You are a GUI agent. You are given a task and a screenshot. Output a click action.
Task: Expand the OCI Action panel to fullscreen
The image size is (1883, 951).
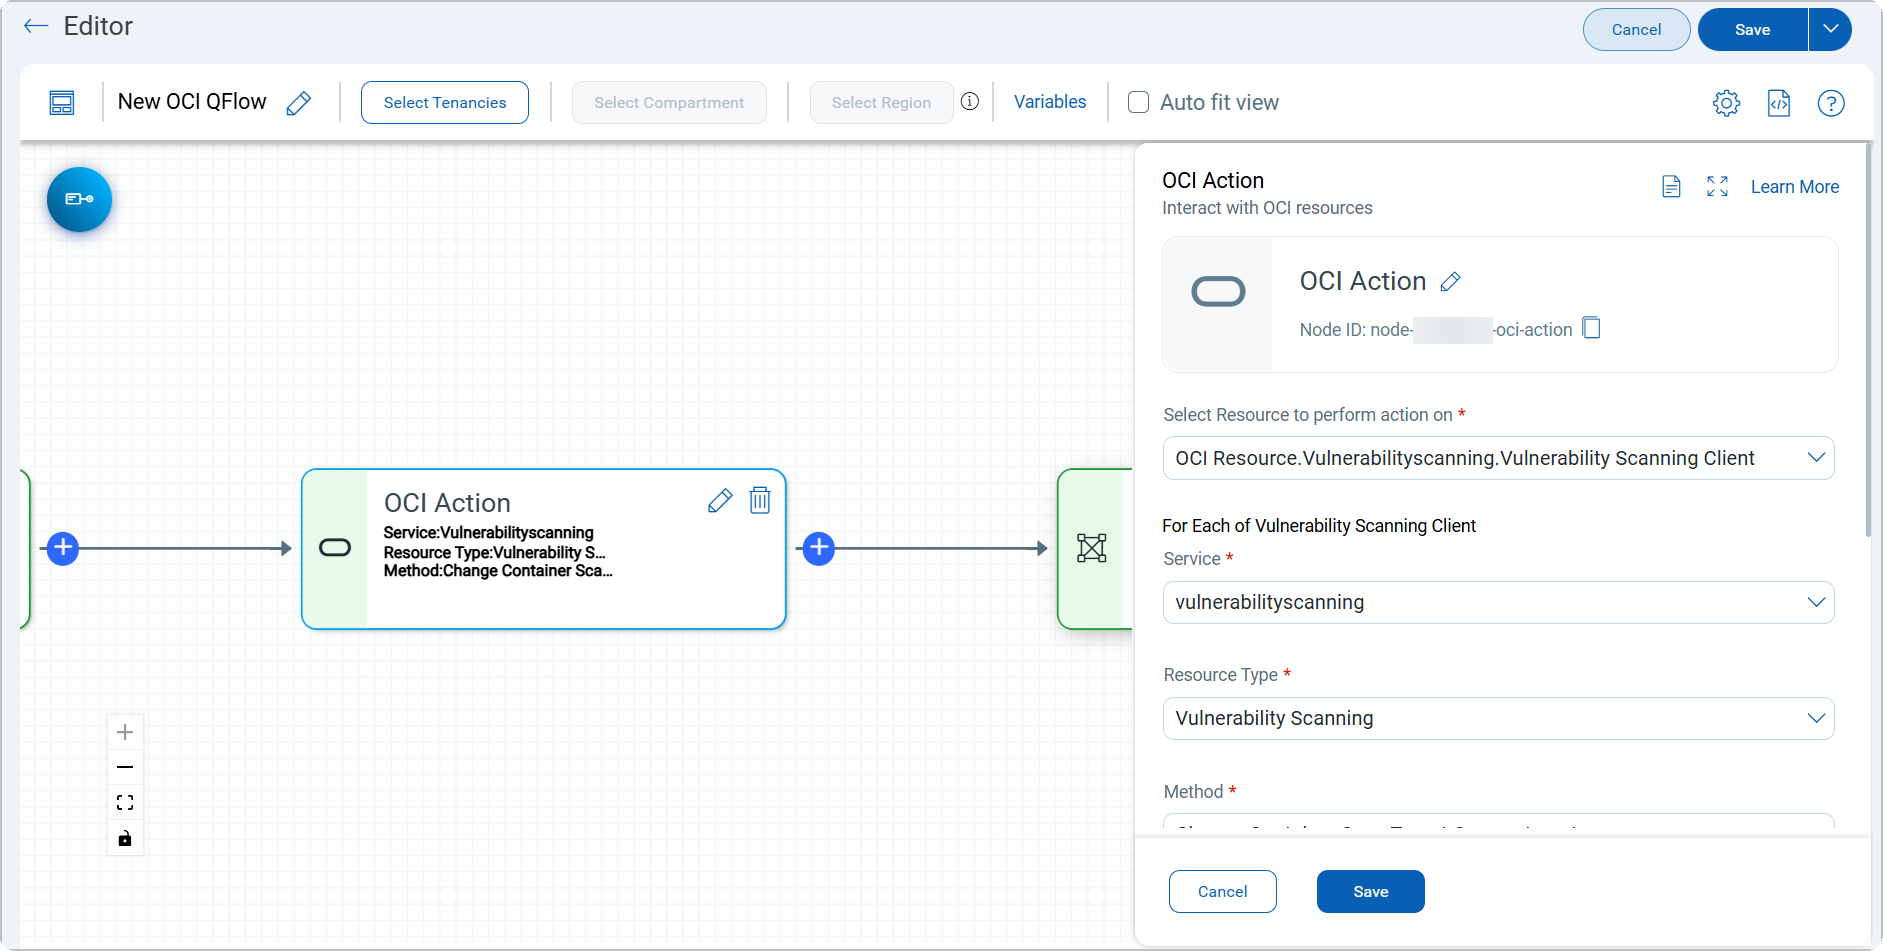(x=1717, y=187)
